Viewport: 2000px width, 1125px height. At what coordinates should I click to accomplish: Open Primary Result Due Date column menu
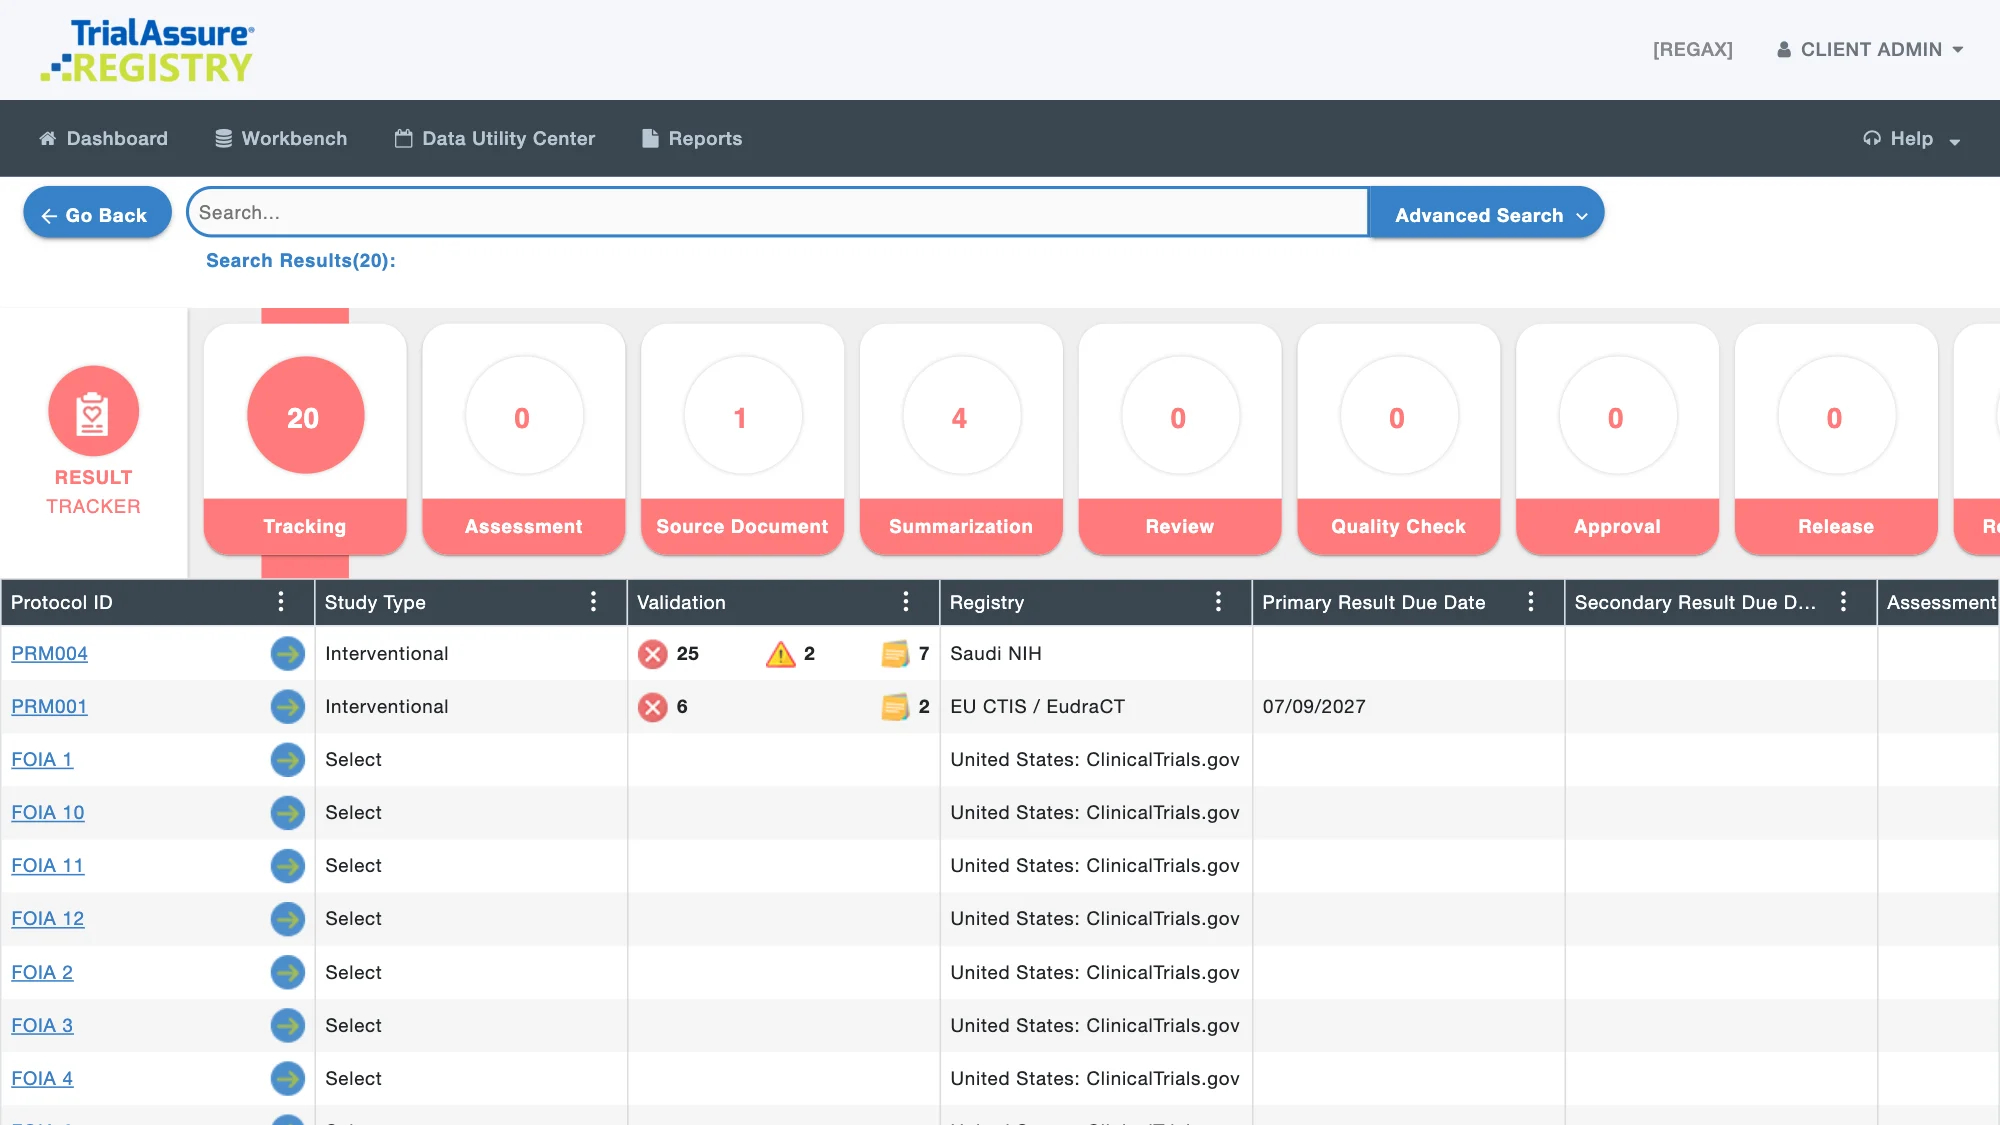tap(1531, 602)
